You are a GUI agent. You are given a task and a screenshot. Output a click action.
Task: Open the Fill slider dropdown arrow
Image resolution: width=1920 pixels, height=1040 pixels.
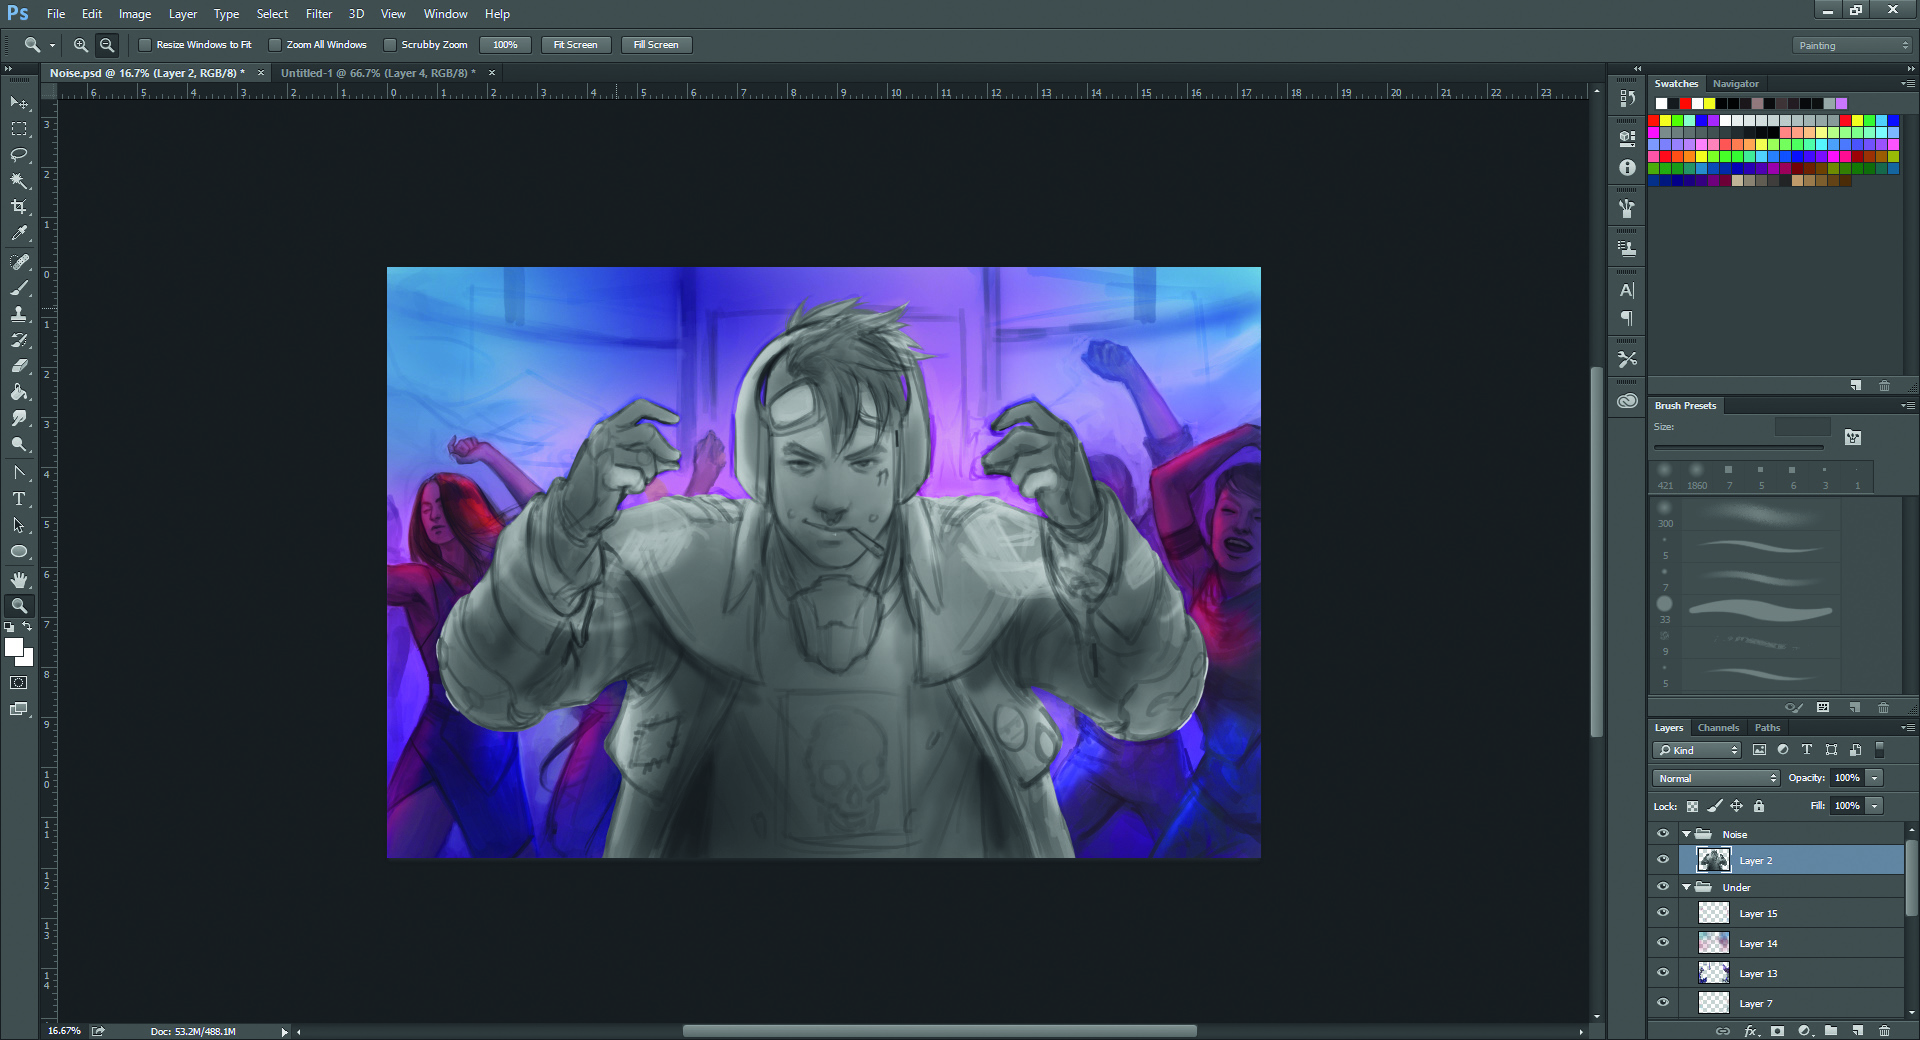[x=1875, y=806]
